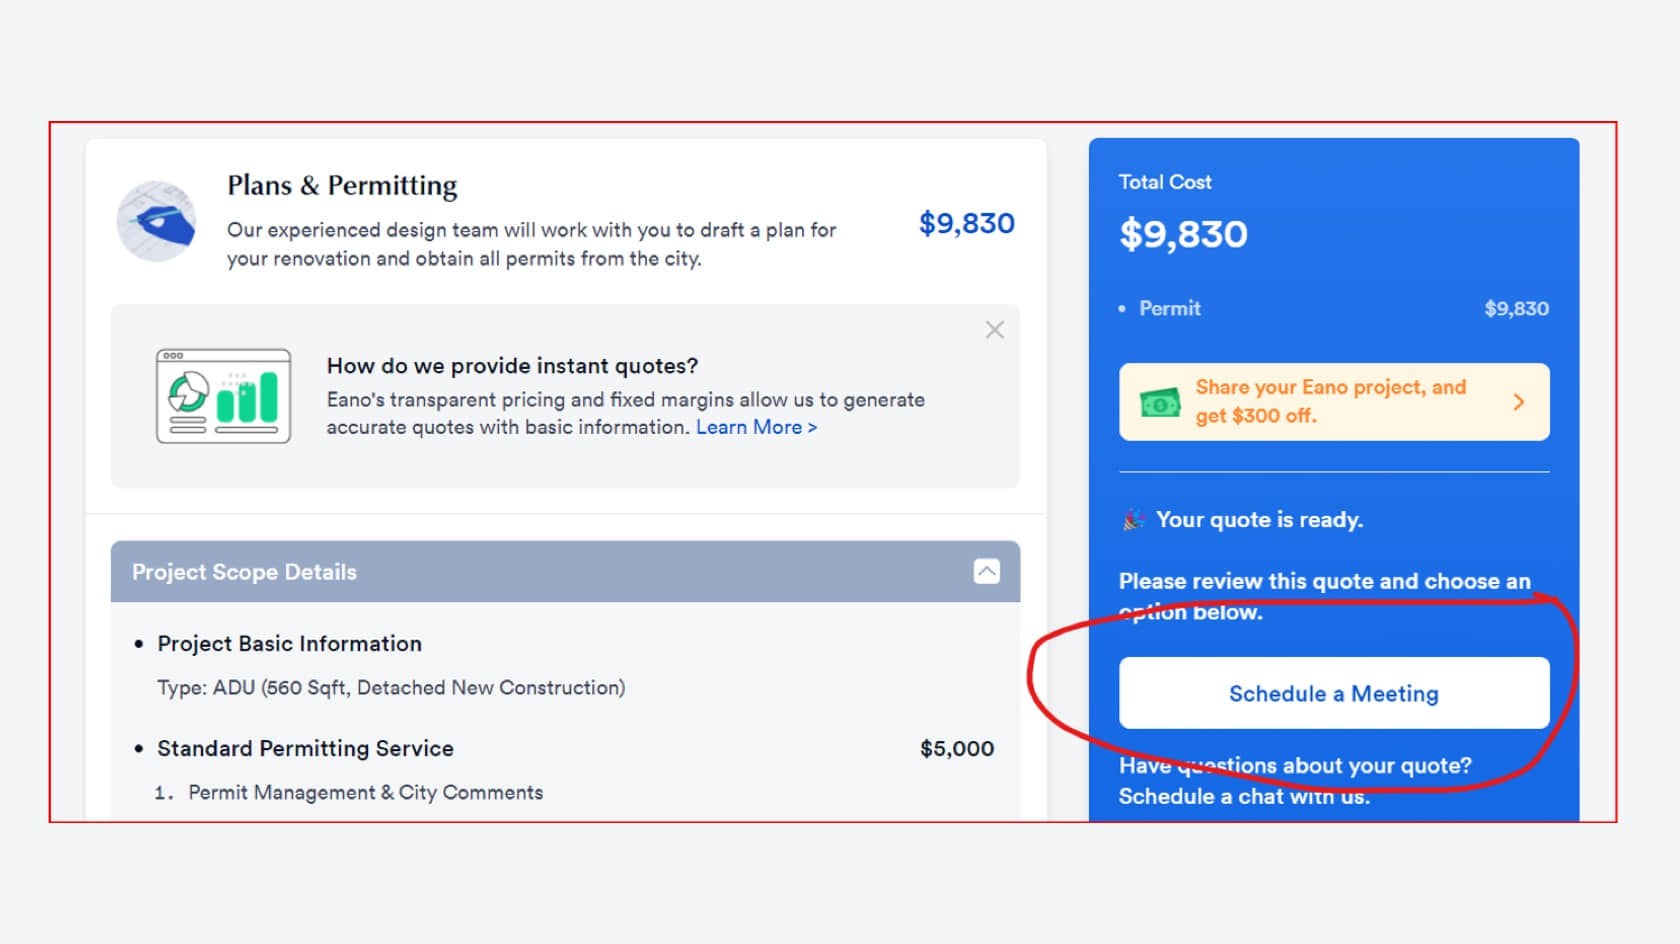Select the Project Basic Information item
Image resolution: width=1680 pixels, height=944 pixels.
(289, 644)
